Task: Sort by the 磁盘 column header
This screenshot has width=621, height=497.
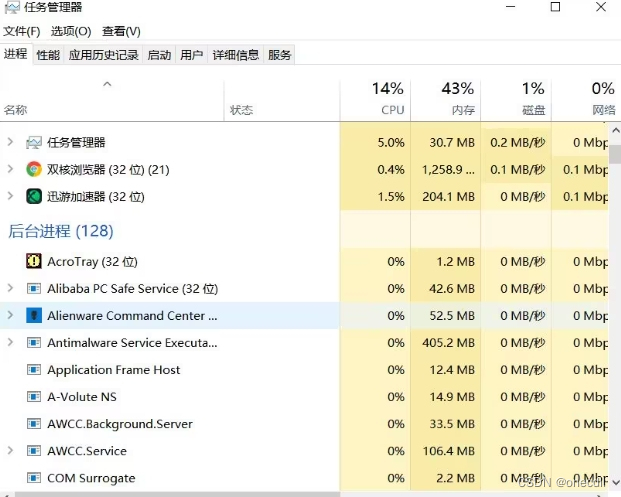Action: pyautogui.click(x=516, y=100)
